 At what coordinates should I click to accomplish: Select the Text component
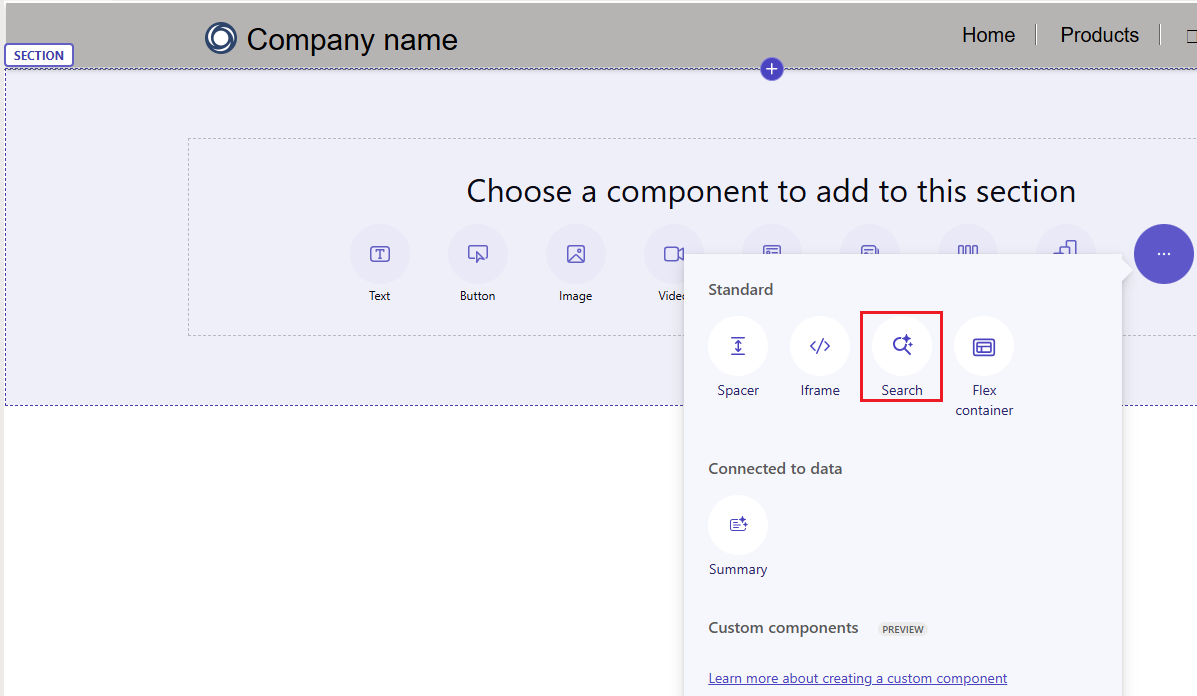point(380,254)
